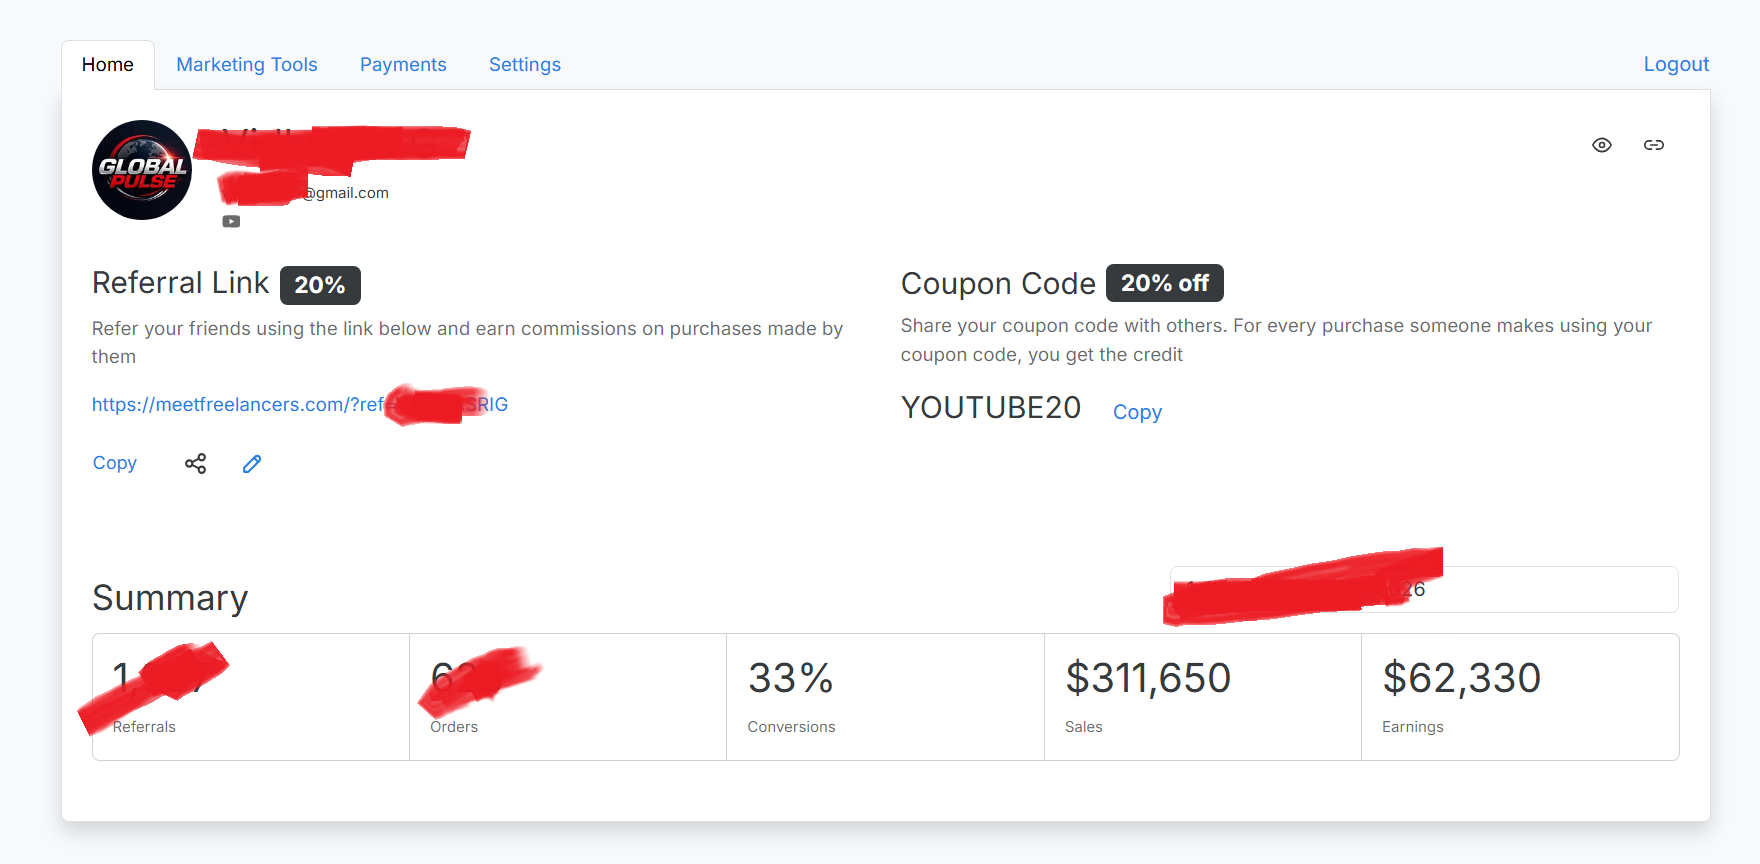The width and height of the screenshot is (1760, 864).
Task: Select the 33% Conversions card
Action: pyautogui.click(x=885, y=697)
